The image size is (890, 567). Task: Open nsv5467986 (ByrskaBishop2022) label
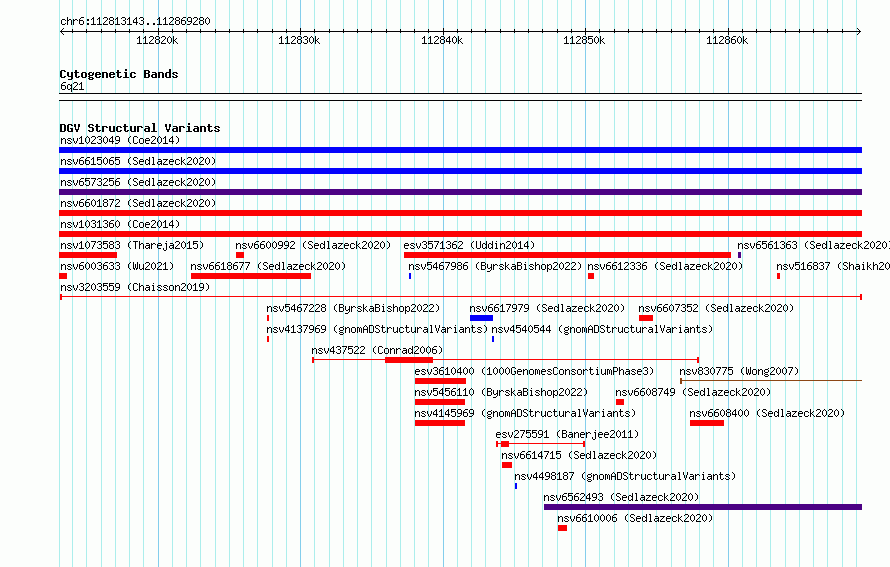click(x=495, y=266)
